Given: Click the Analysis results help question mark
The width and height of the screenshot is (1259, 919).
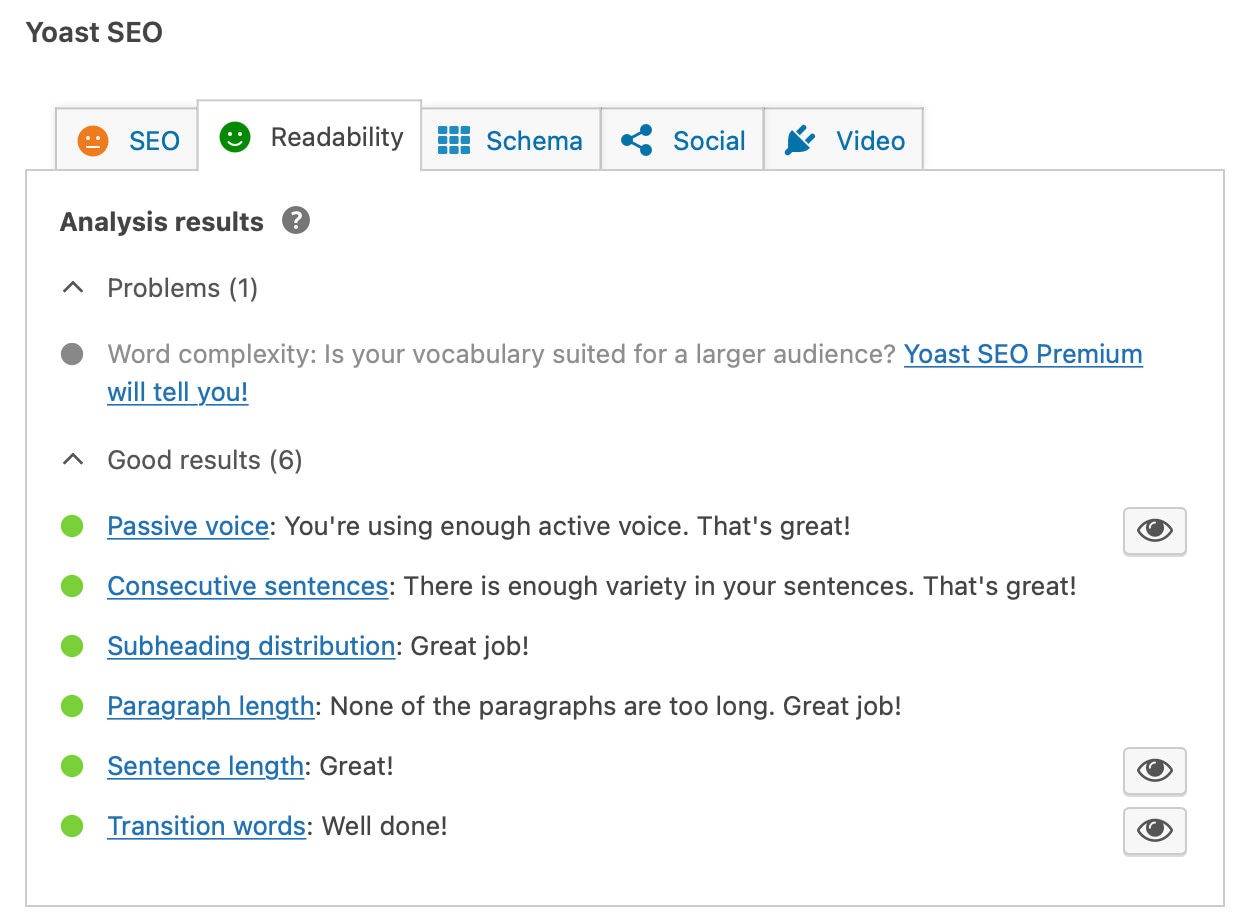Looking at the screenshot, I should tap(296, 221).
